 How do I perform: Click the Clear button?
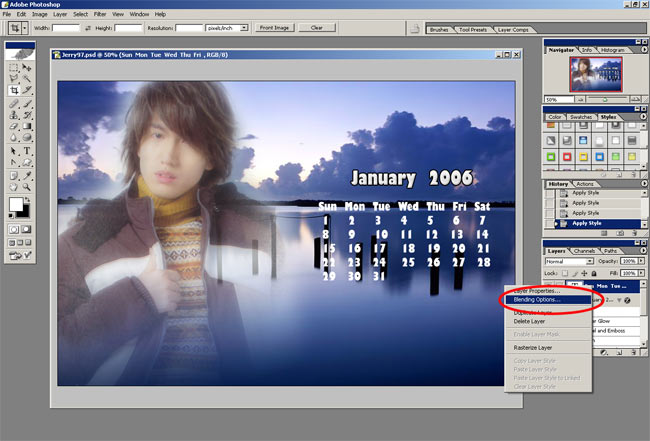tap(317, 28)
